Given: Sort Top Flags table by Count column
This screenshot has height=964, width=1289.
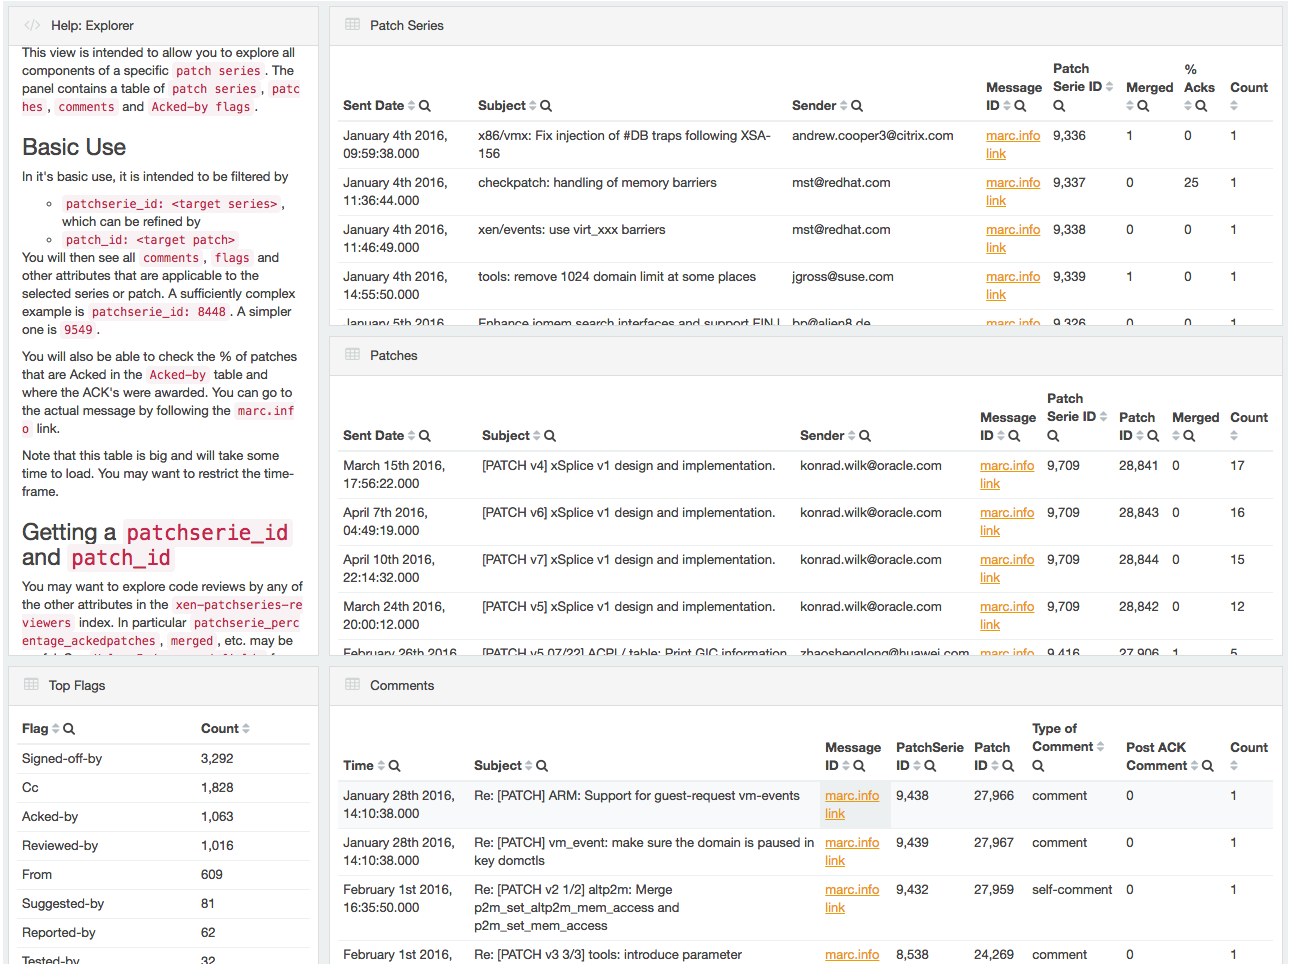Looking at the screenshot, I should (x=246, y=729).
